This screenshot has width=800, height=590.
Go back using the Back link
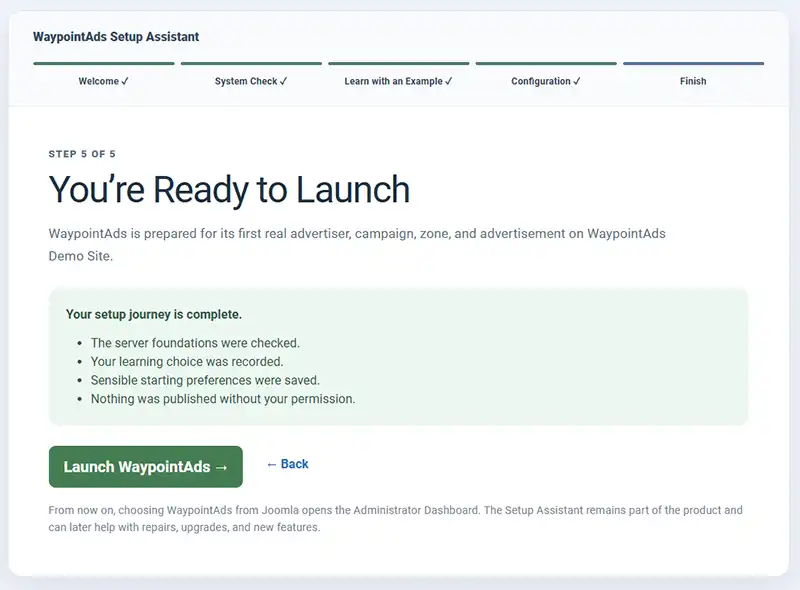(288, 464)
